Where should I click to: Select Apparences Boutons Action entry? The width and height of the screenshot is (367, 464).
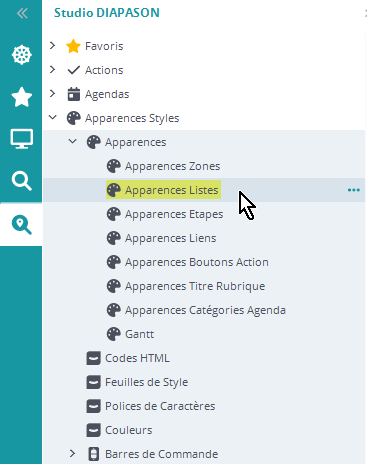[x=197, y=262]
